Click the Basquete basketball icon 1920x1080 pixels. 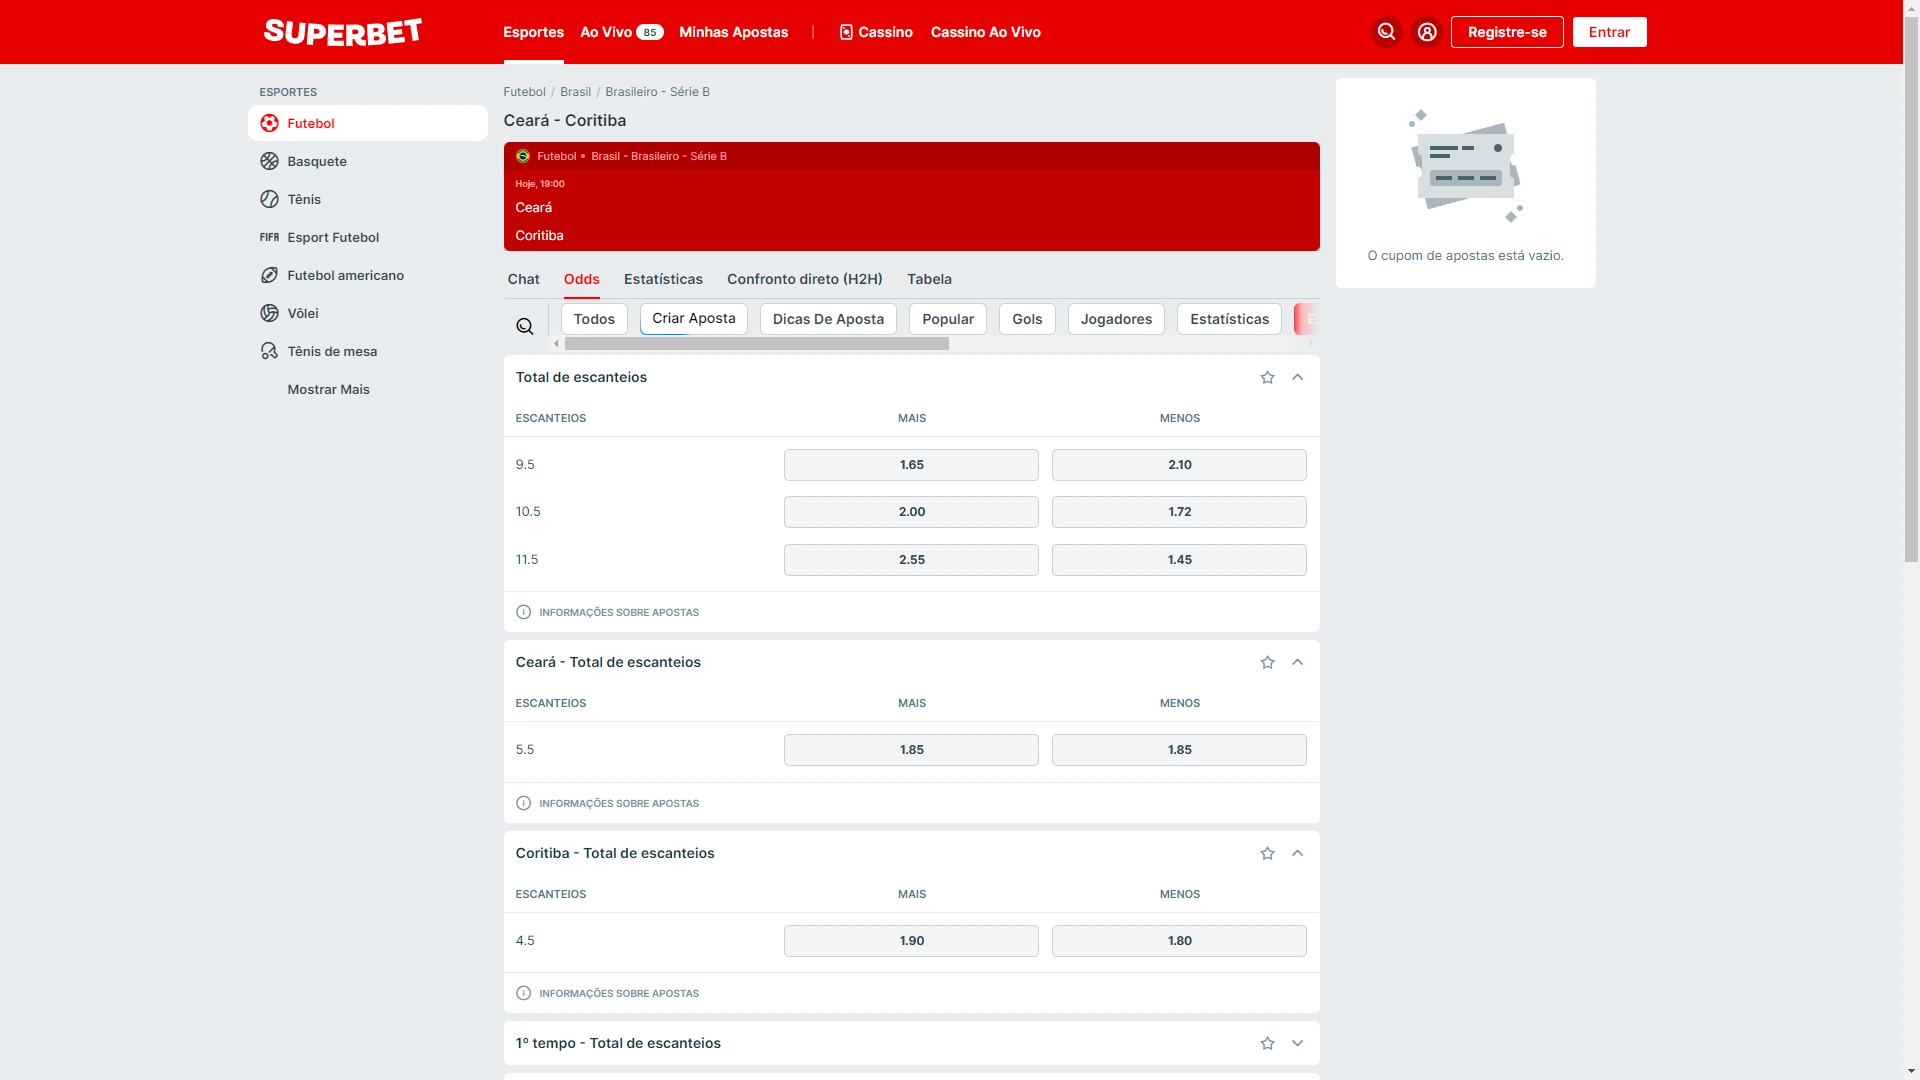coord(269,161)
